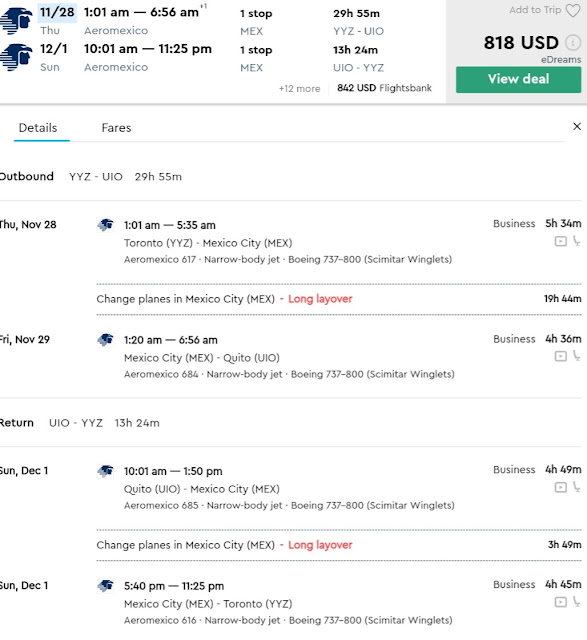Click entertainment icon on Toronto–Mexico City flight

(560, 241)
